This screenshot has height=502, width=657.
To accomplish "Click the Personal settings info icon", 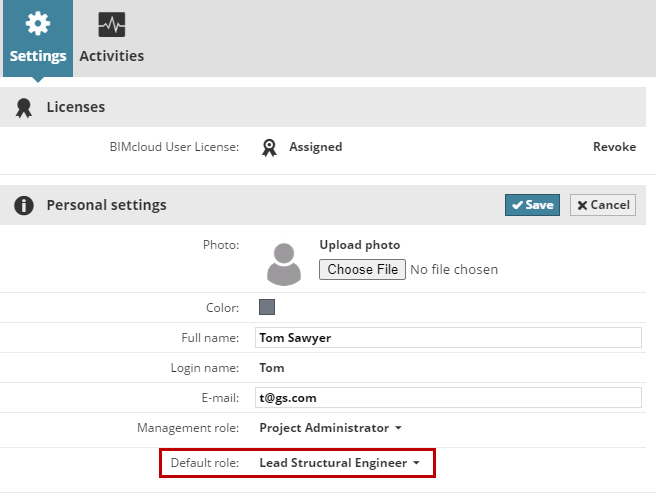I will point(24,205).
